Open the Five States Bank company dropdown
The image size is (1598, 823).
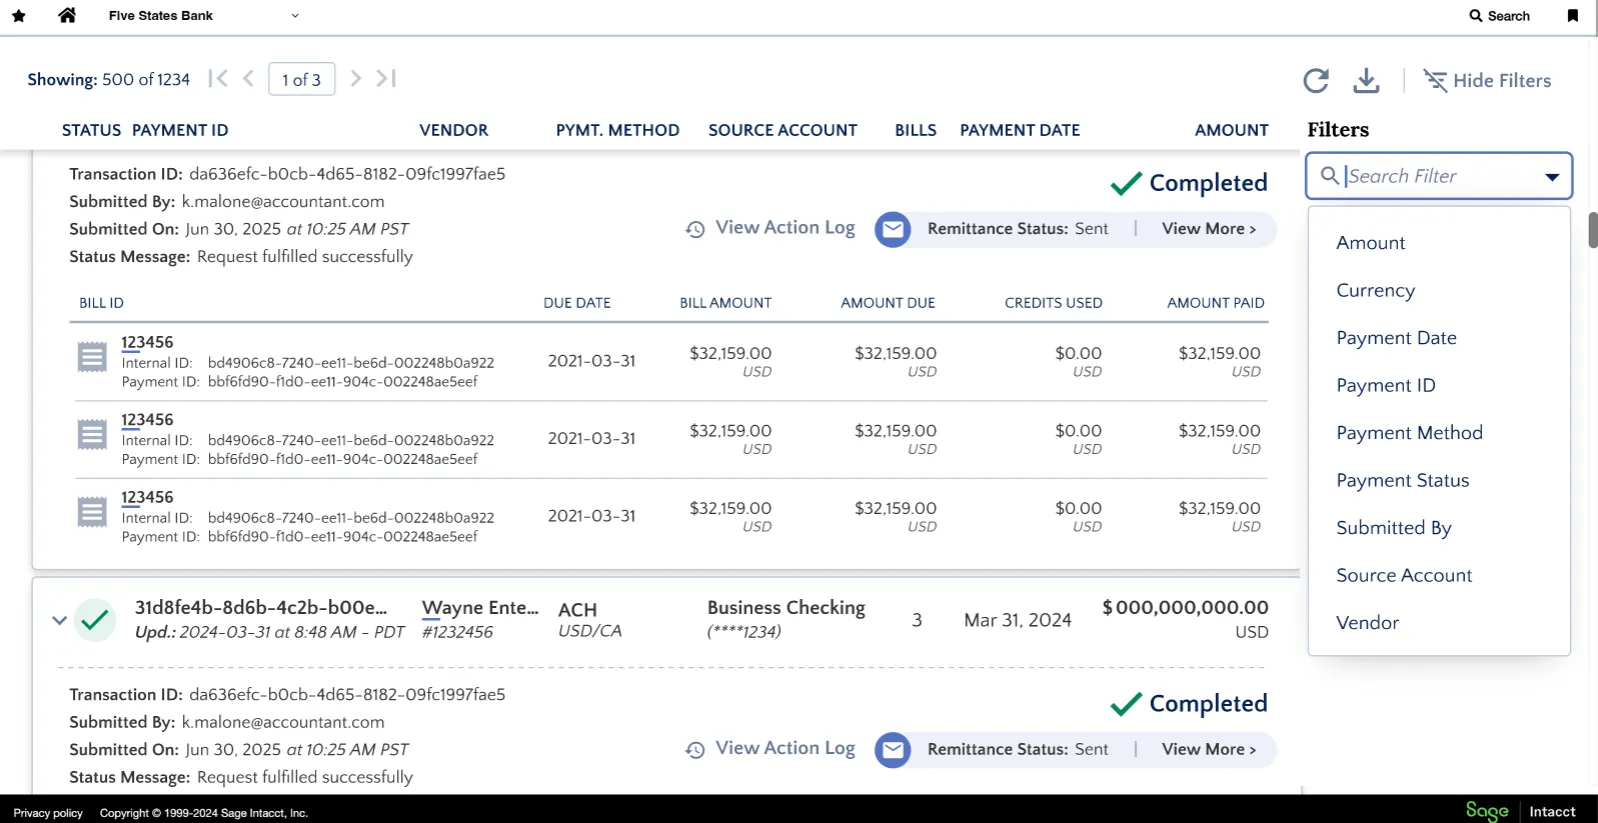pos(204,16)
